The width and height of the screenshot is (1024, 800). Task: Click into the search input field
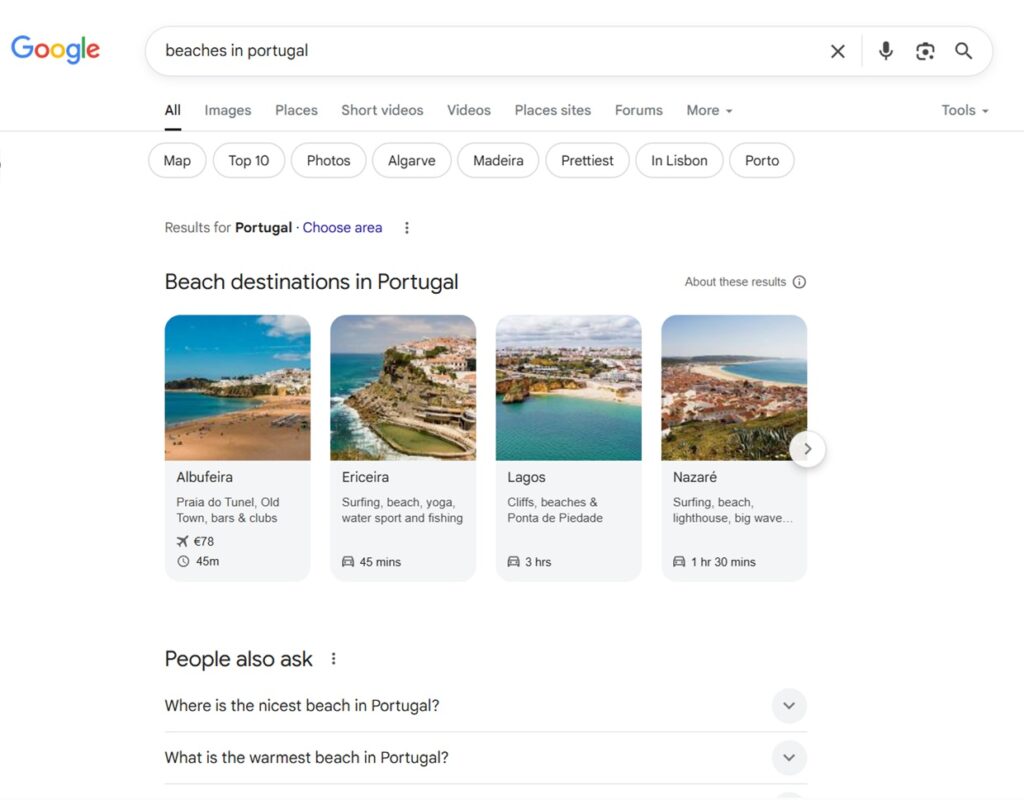[480, 51]
